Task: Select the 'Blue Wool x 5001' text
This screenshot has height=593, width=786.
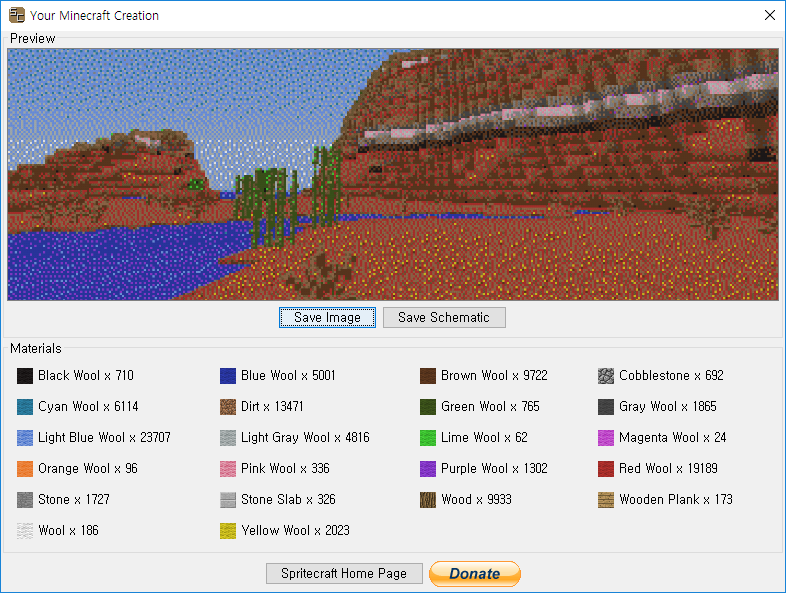Action: 288,375
